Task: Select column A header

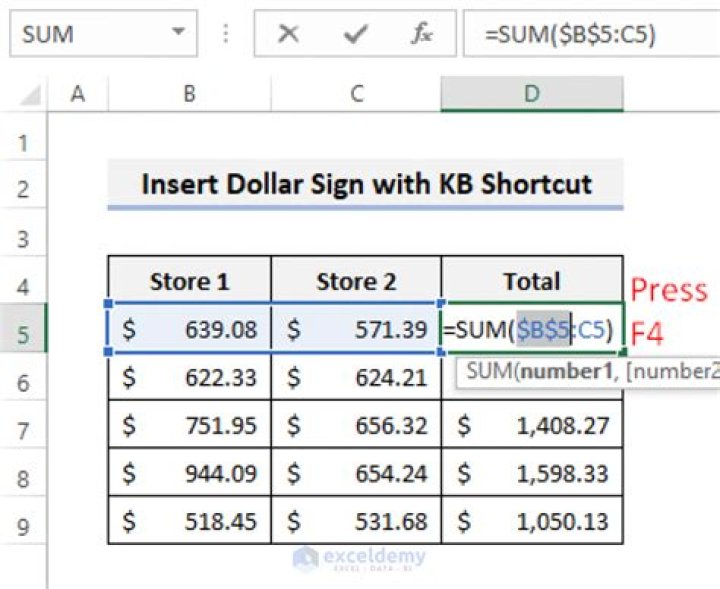Action: (x=78, y=94)
